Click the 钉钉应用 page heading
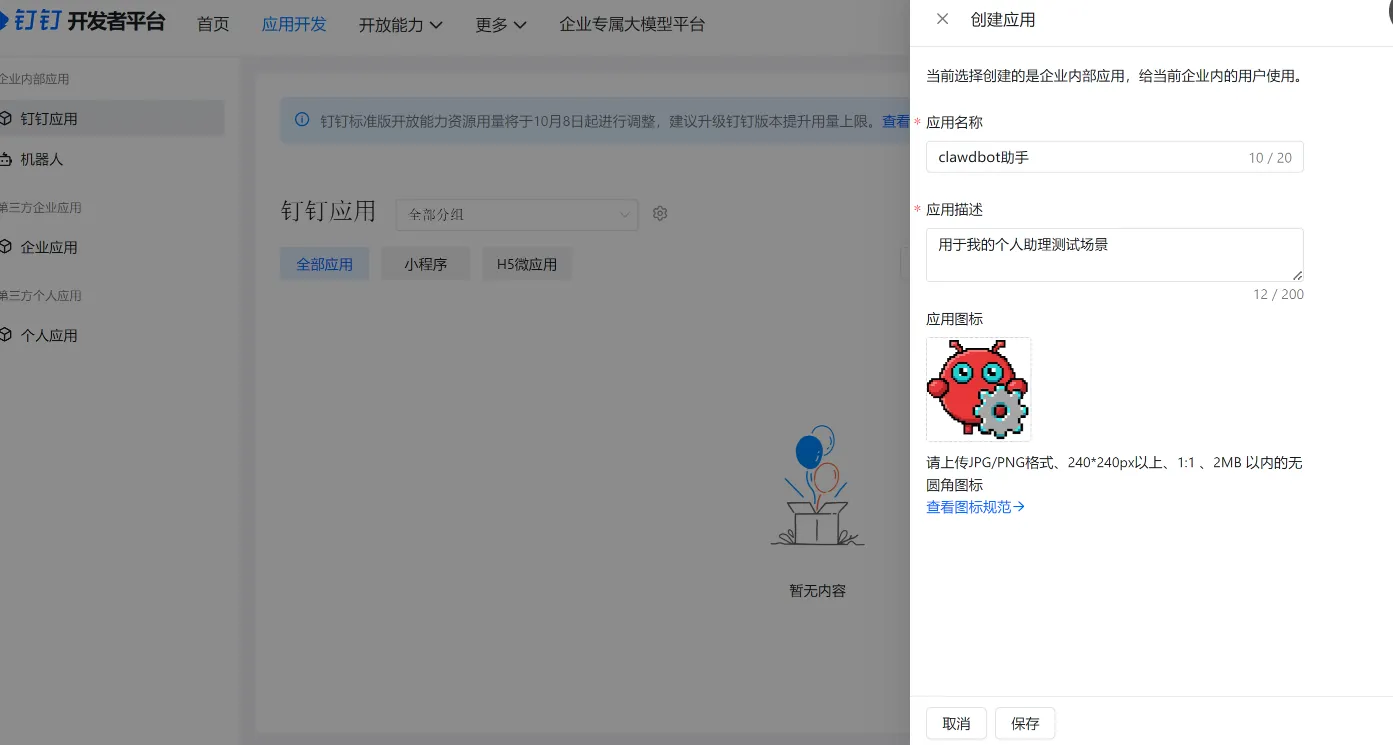1393x745 pixels. click(328, 211)
